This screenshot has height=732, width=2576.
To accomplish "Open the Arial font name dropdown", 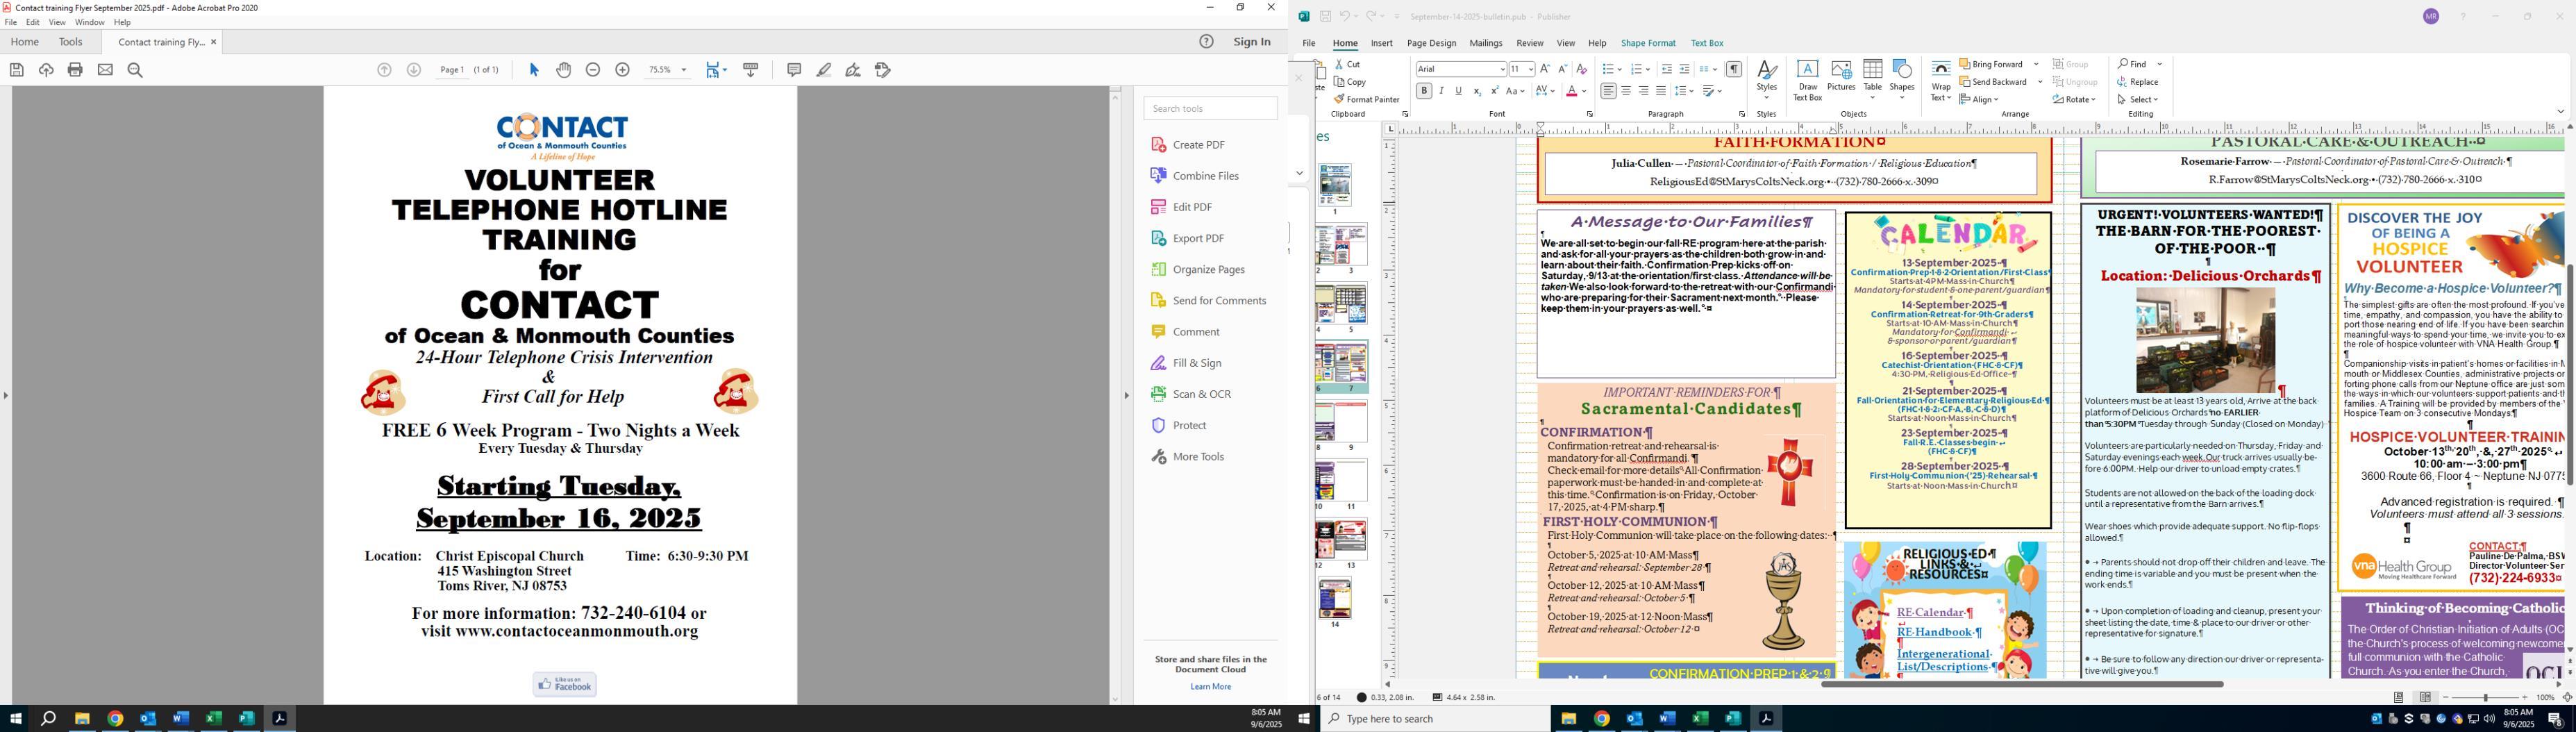I will (1501, 69).
